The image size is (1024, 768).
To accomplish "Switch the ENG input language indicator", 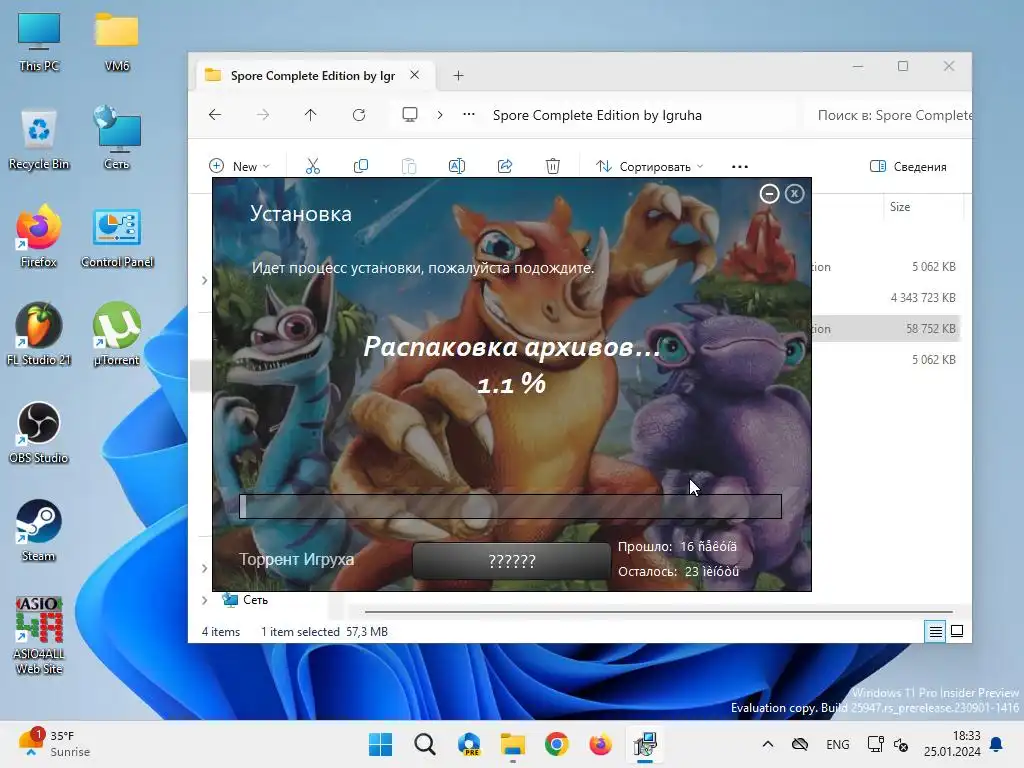I will (838, 744).
